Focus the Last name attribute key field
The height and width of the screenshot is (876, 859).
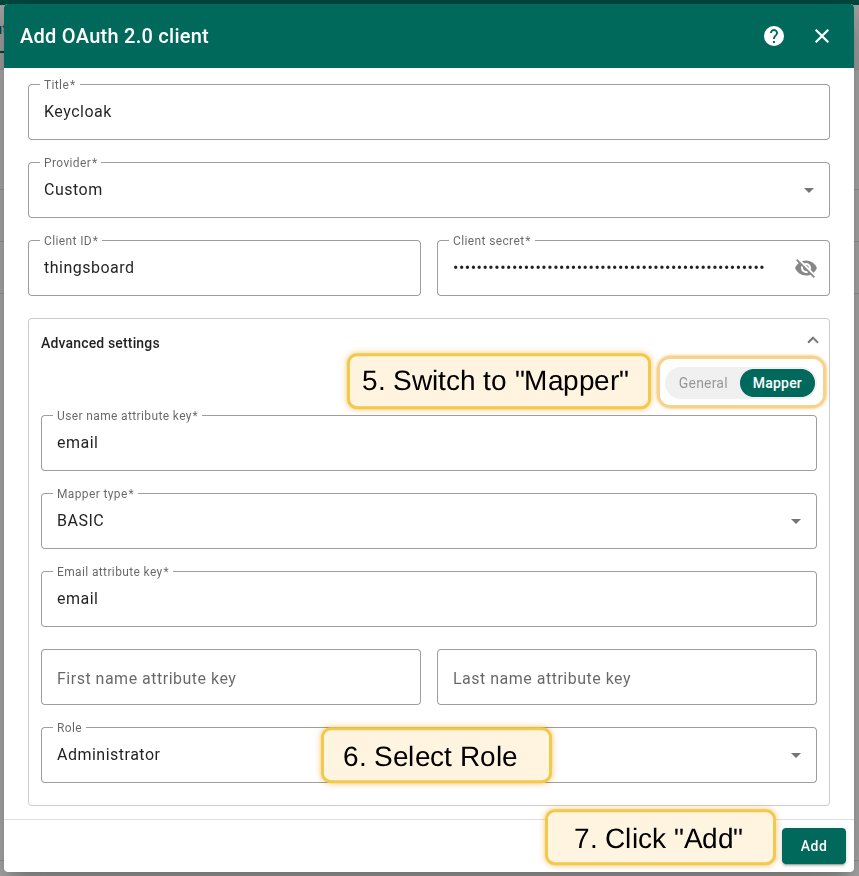pos(626,678)
